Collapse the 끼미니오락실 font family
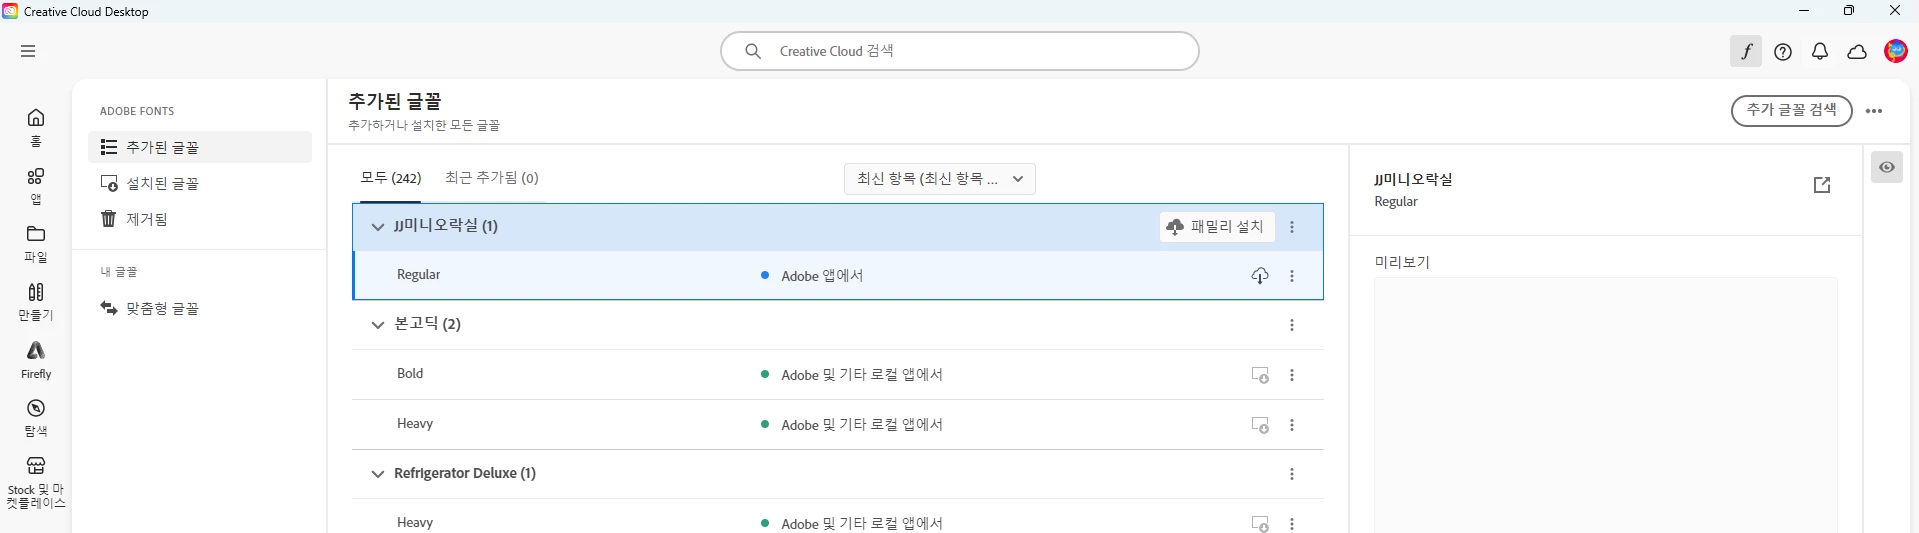This screenshot has height=533, width=1919. (x=377, y=227)
